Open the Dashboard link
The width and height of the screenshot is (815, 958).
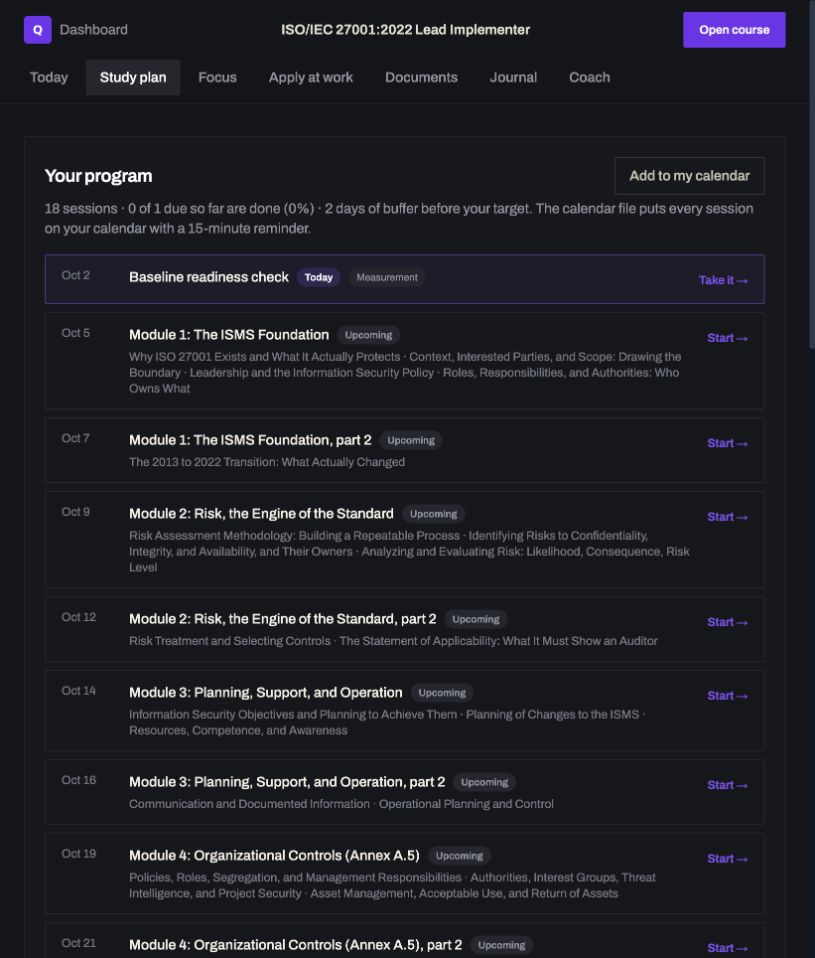93,30
